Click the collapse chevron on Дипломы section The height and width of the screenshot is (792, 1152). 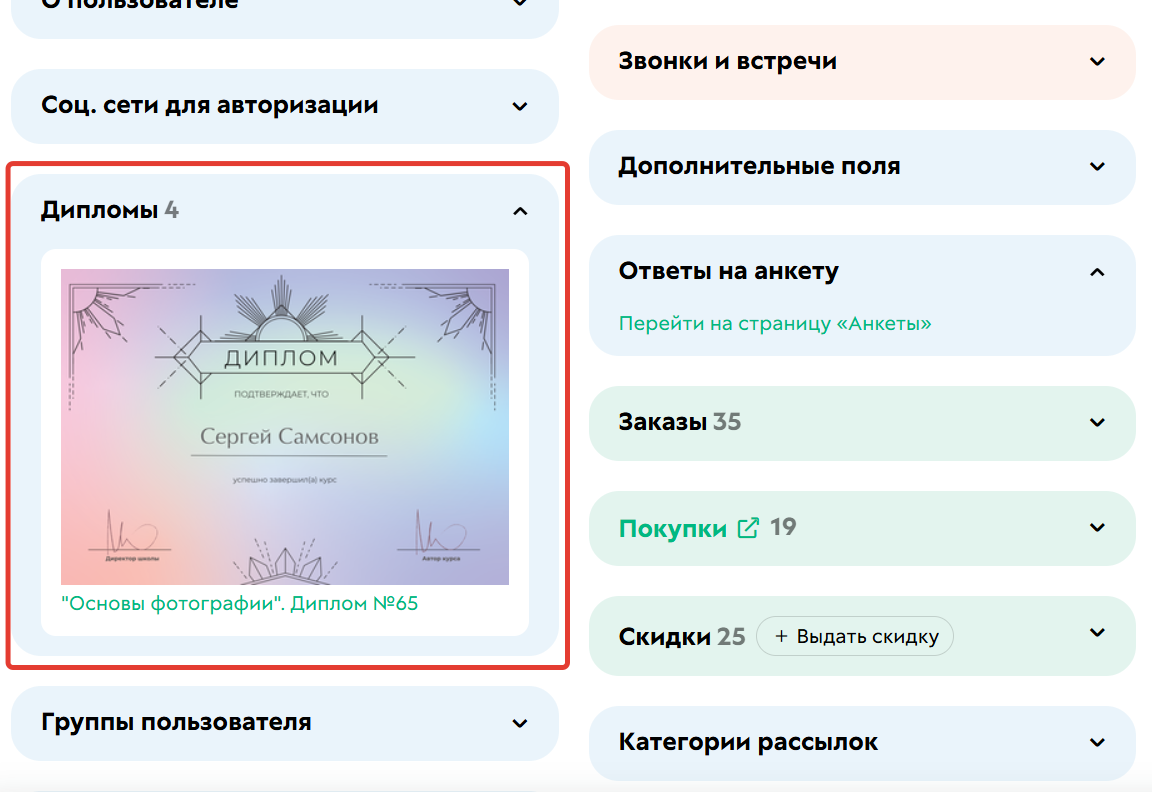[519, 211]
